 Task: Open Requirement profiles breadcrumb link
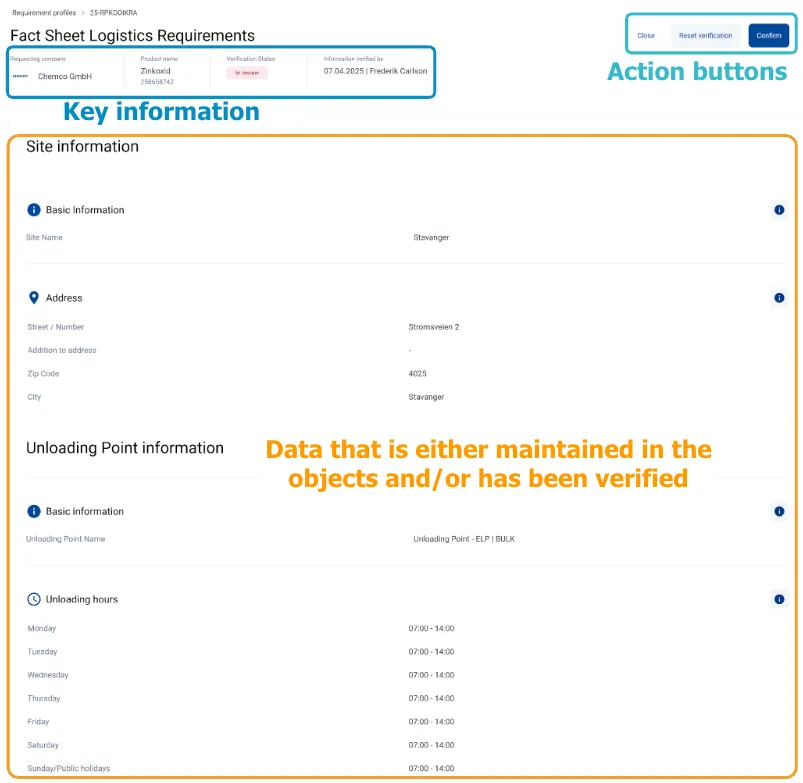point(44,13)
